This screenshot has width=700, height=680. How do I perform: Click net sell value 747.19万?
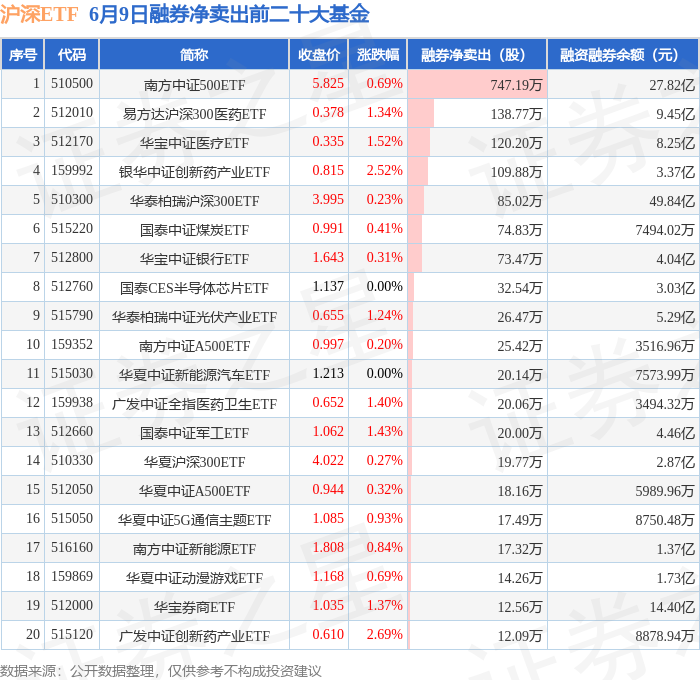516,85
